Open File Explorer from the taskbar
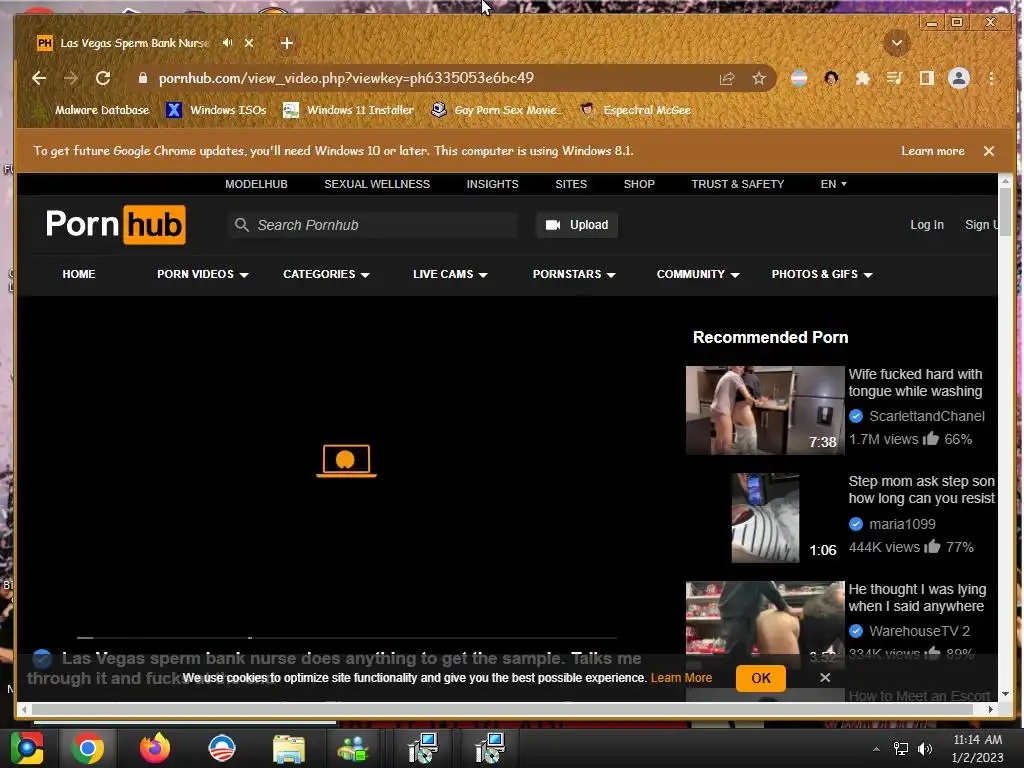Image resolution: width=1024 pixels, height=768 pixels. click(289, 748)
